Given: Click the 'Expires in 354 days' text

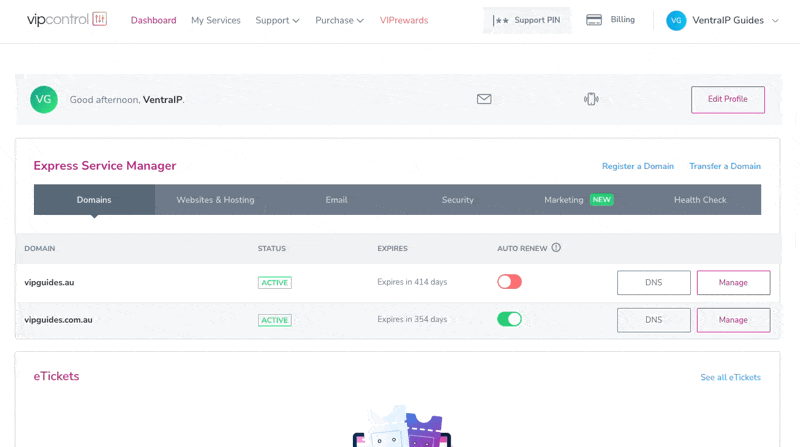Looking at the screenshot, I should tap(412, 319).
